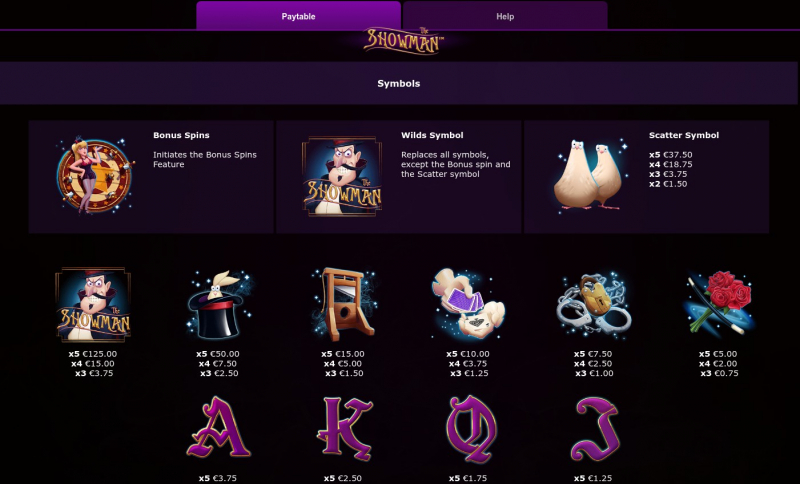Image resolution: width=800 pixels, height=484 pixels.
Task: Click the Bonus Spins showgirl wheel icon
Action: pyautogui.click(x=95, y=175)
